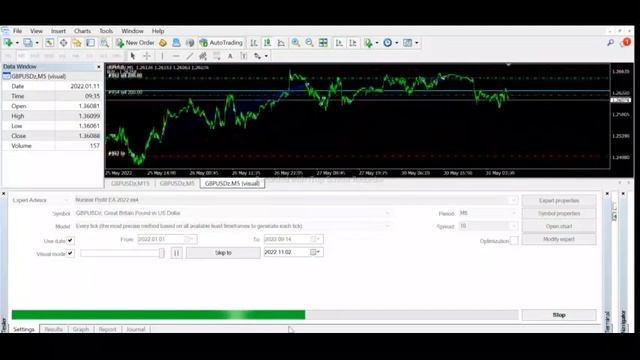Toggle the Market Watch icon
Viewport: 640px width, 360px height.
49,42
